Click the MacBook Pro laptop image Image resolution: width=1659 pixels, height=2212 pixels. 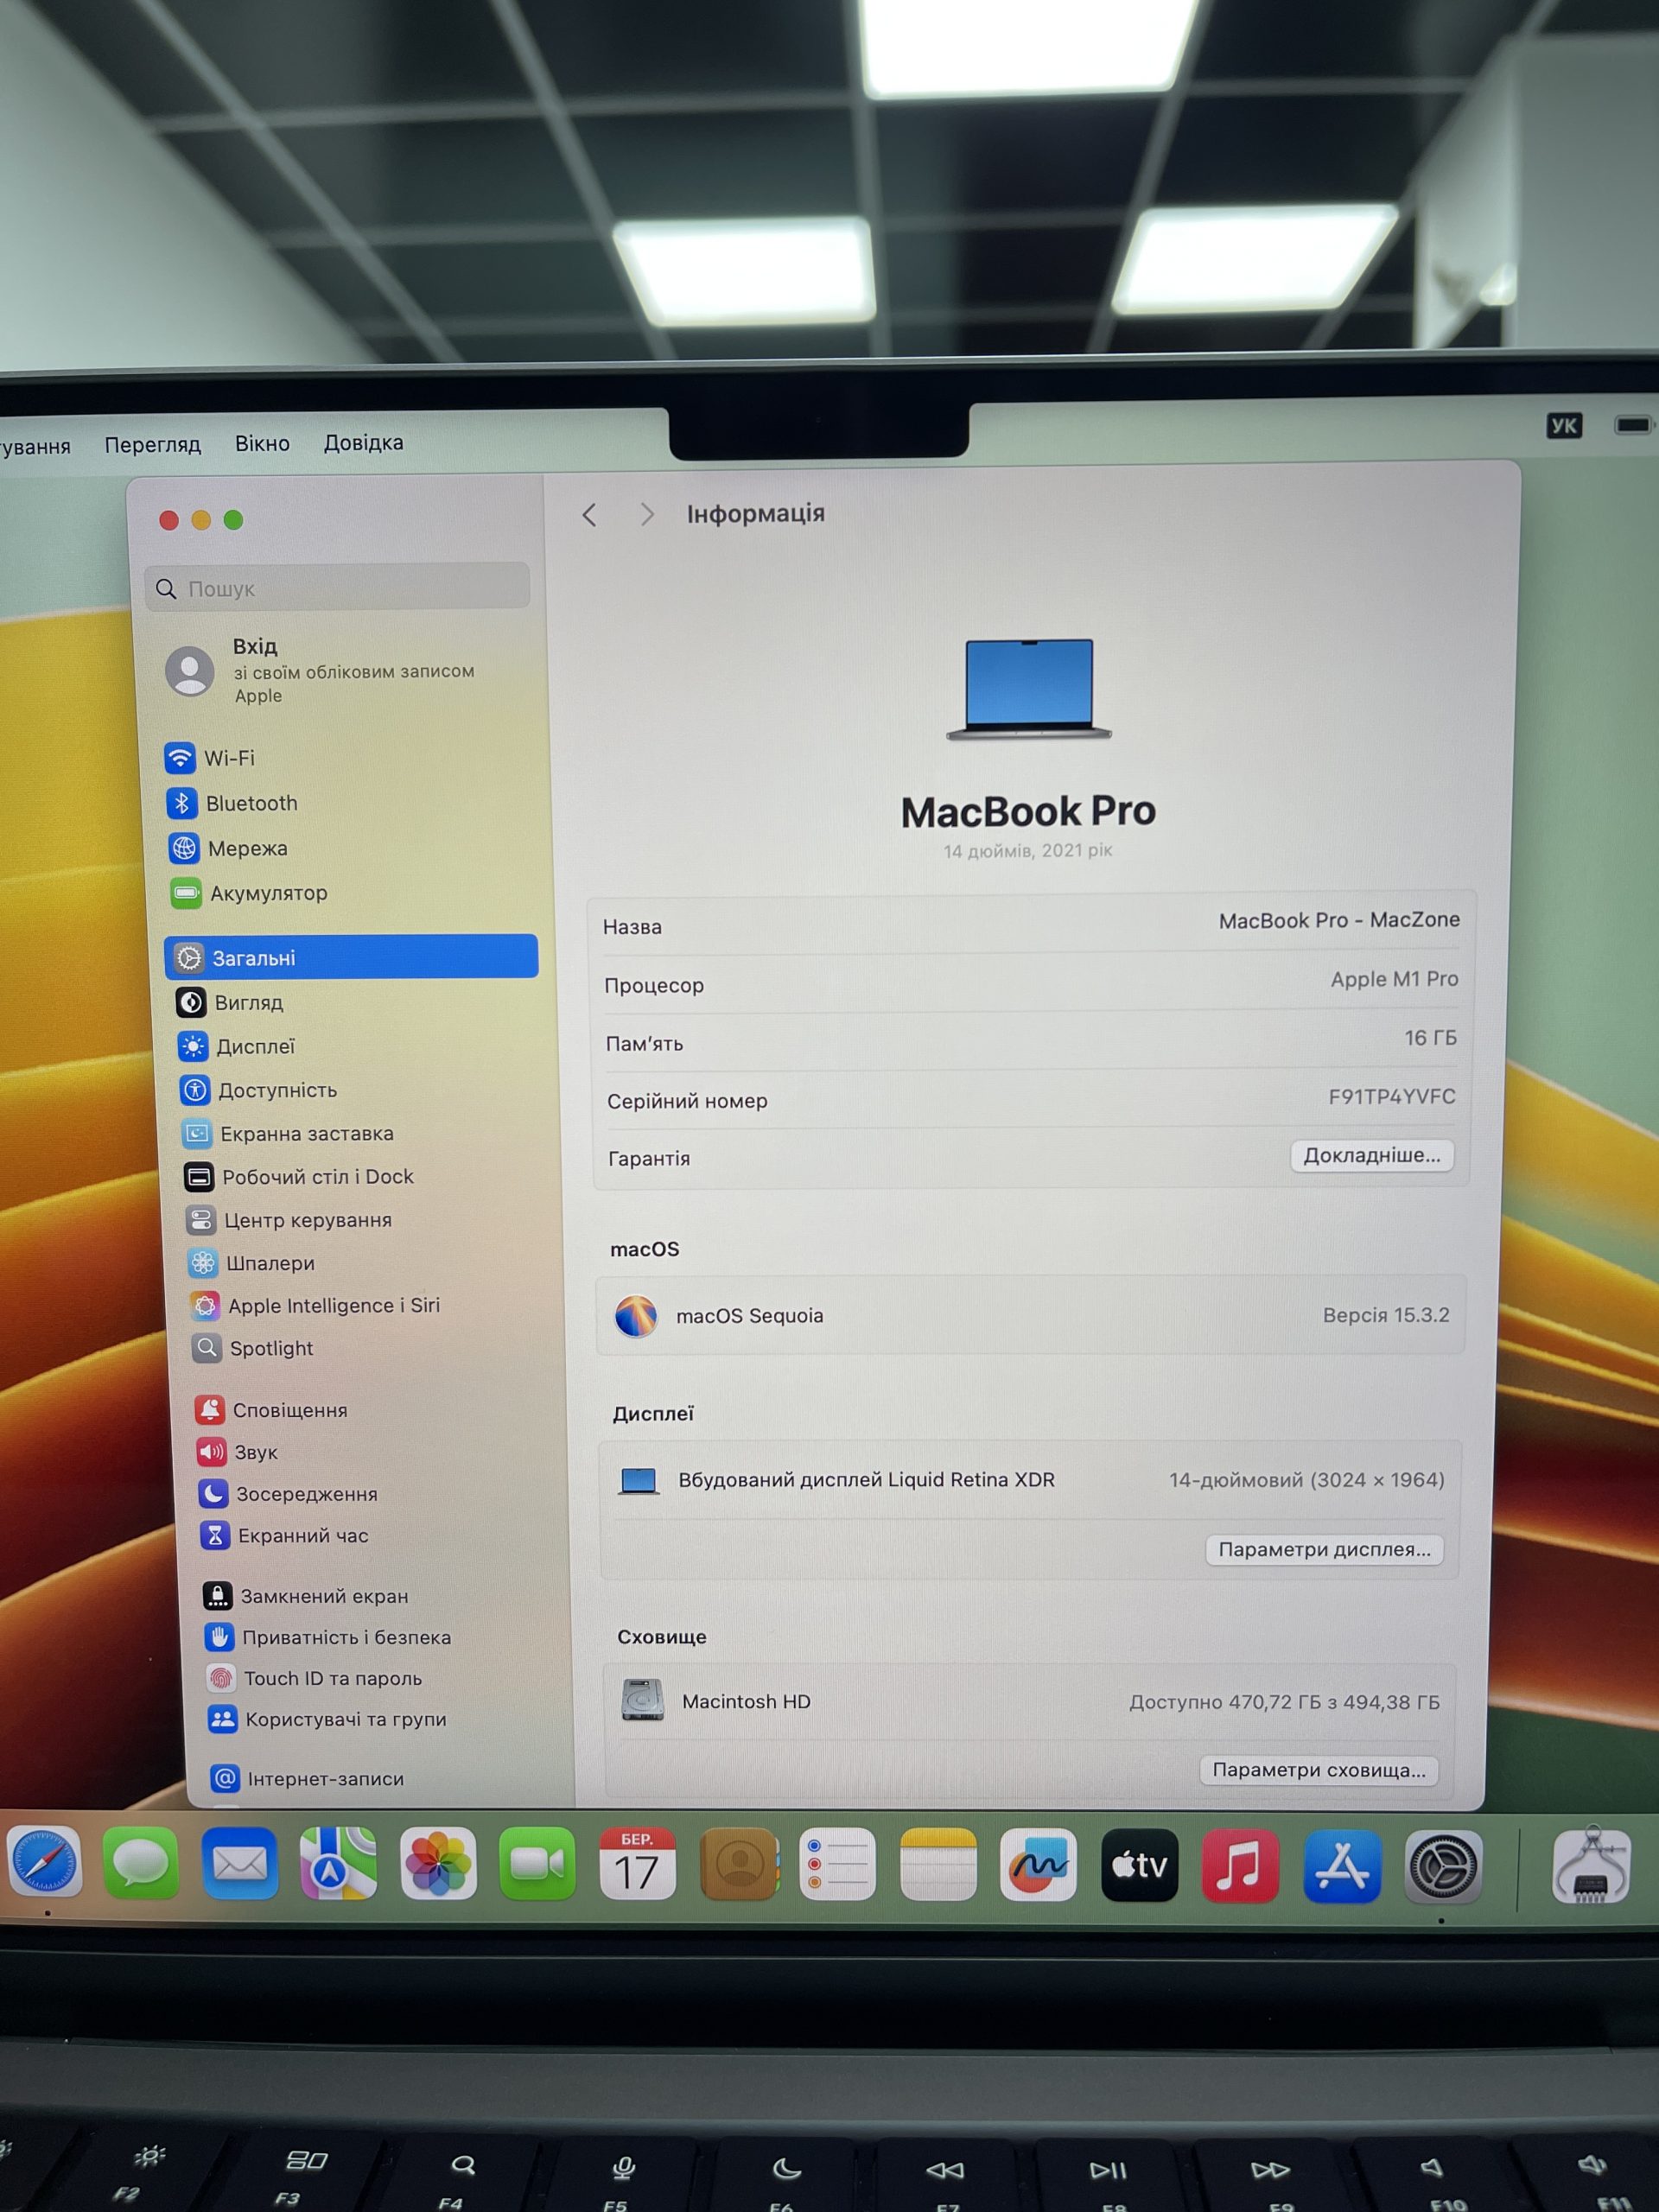(x=1029, y=689)
